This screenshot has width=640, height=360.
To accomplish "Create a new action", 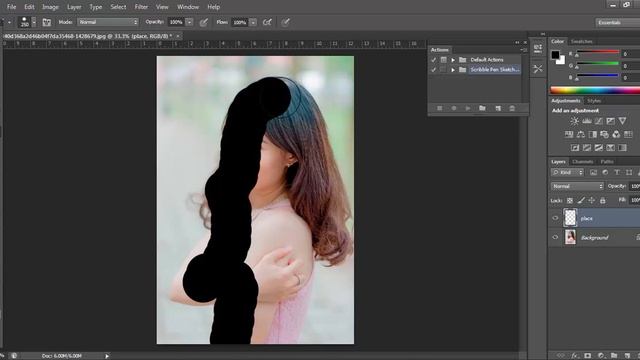I will coord(498,108).
